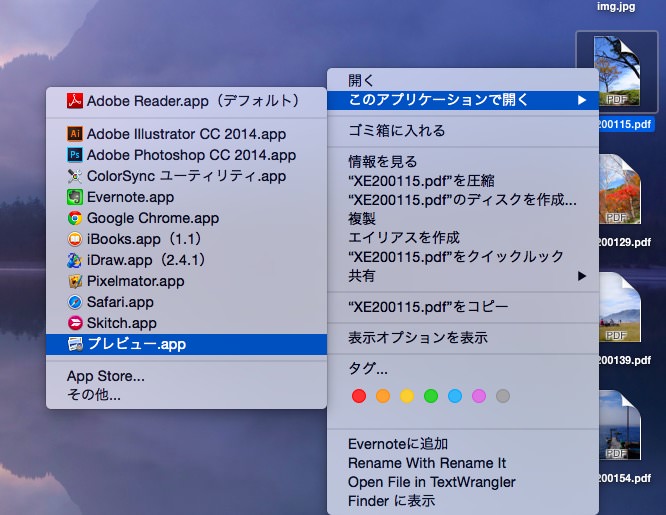Select the PDF thumbnail above 200139.pdf
The height and width of the screenshot is (515, 666).
click(x=620, y=307)
